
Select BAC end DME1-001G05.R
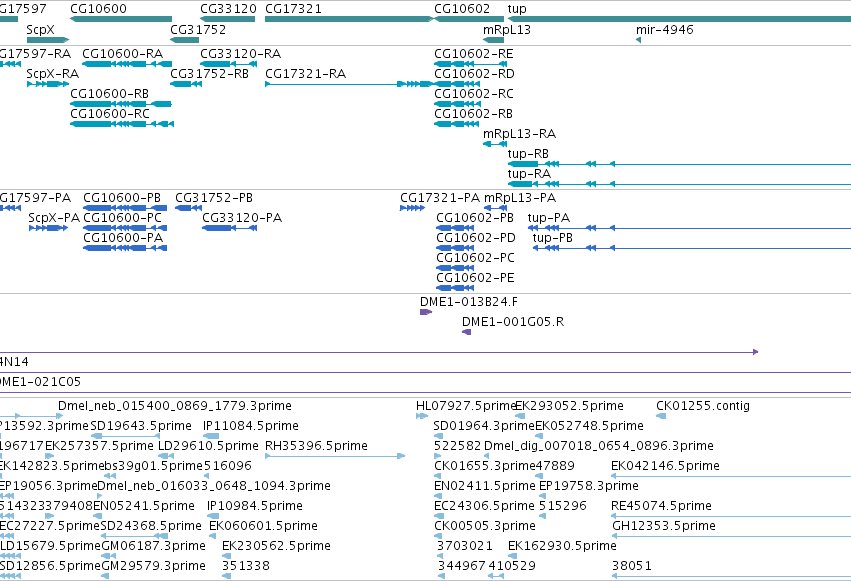pos(513,322)
